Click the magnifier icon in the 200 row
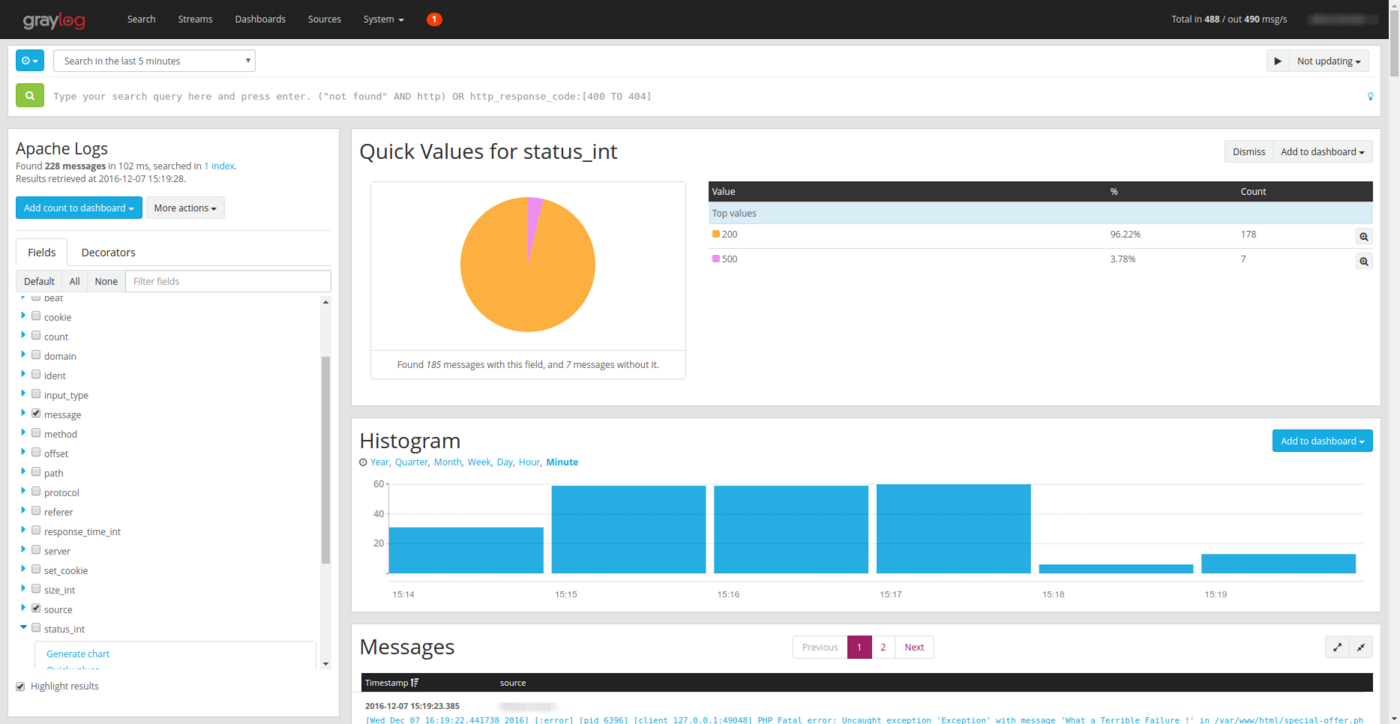1400x724 pixels. [1363, 237]
